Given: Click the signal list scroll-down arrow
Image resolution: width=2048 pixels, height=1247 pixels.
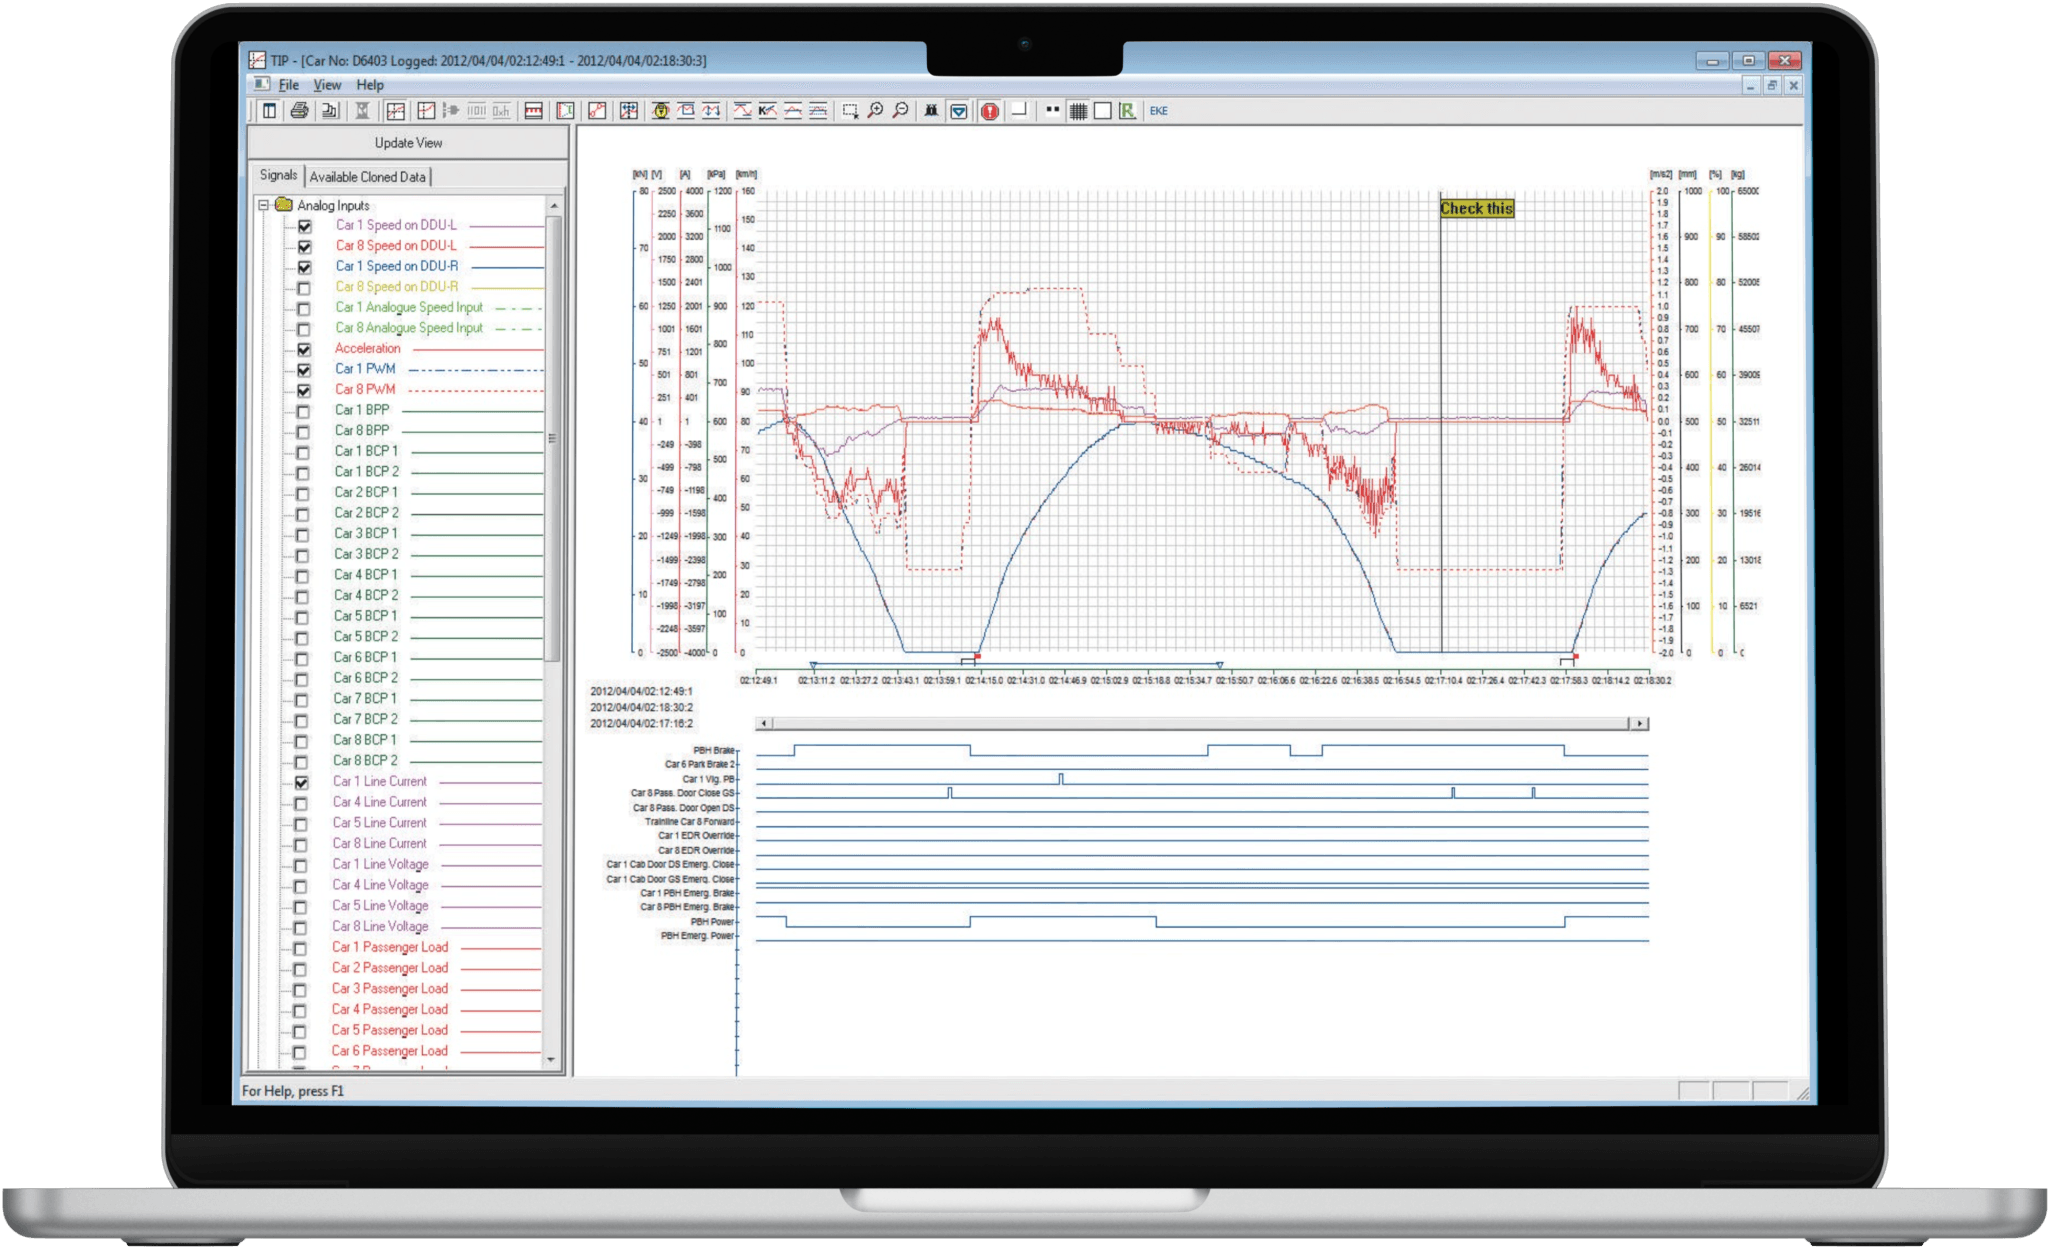Looking at the screenshot, I should click(x=551, y=1059).
